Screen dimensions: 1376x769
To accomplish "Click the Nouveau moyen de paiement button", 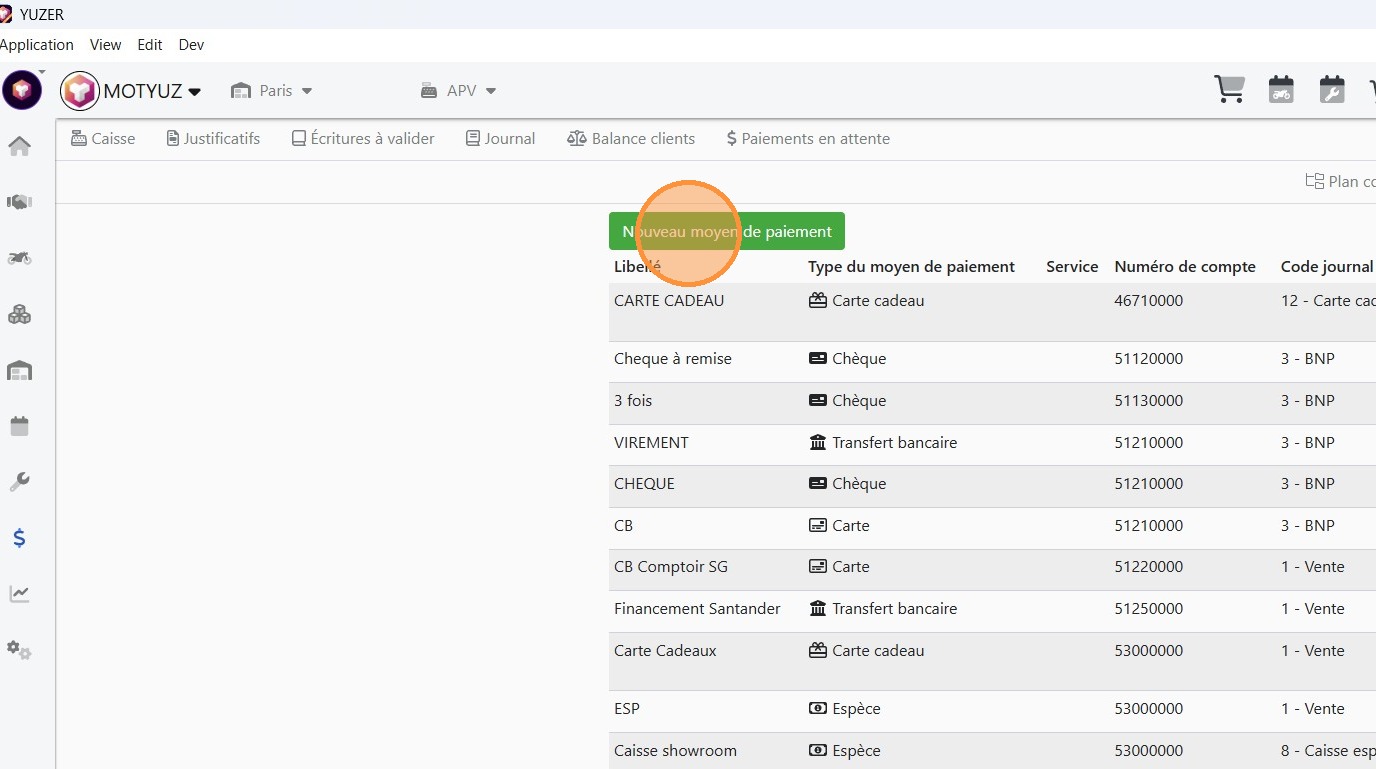I will (x=727, y=231).
